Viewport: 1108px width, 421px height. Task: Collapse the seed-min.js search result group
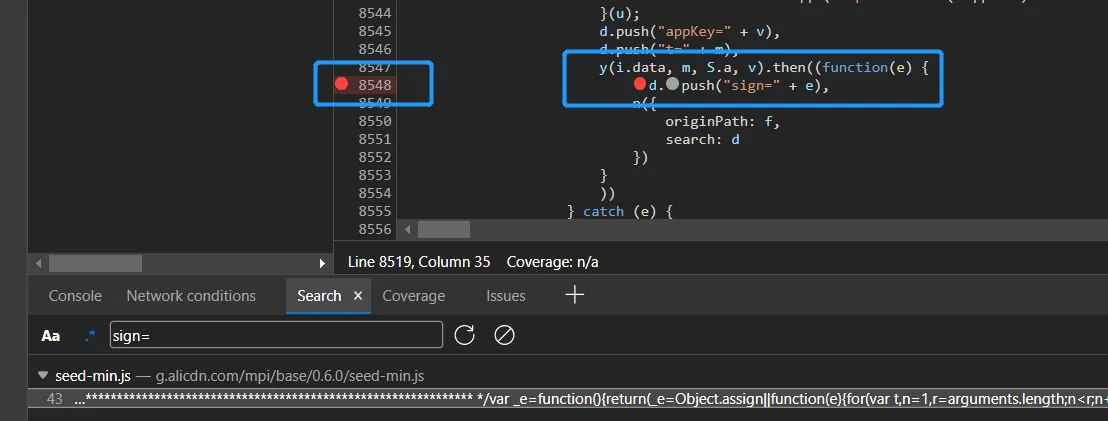[x=42, y=376]
